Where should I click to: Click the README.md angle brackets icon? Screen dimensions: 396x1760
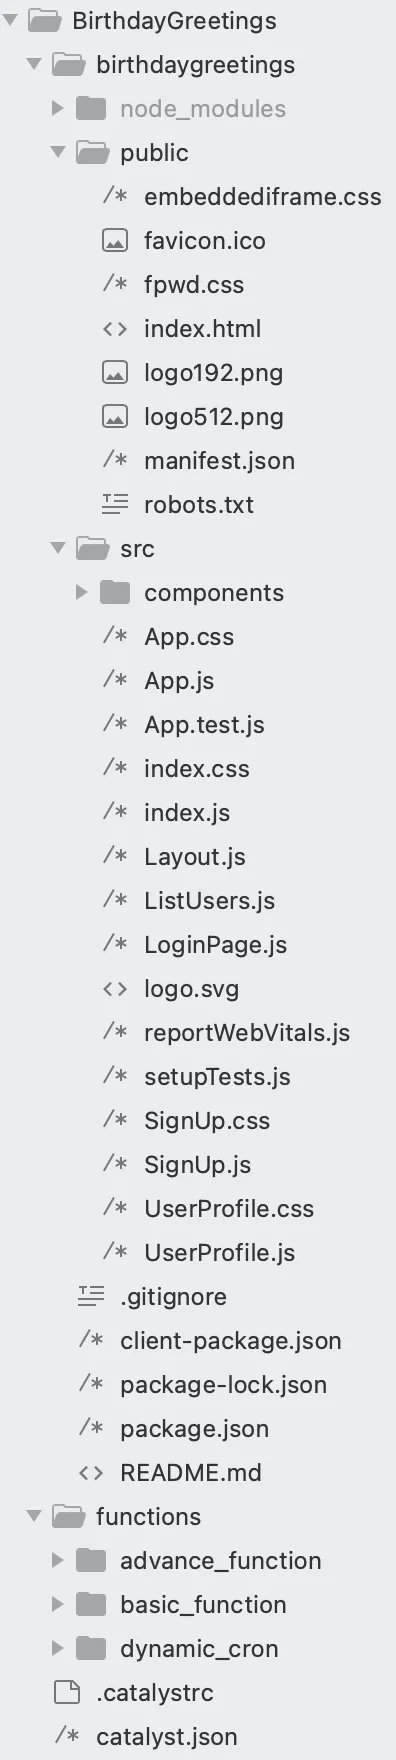coord(91,1473)
